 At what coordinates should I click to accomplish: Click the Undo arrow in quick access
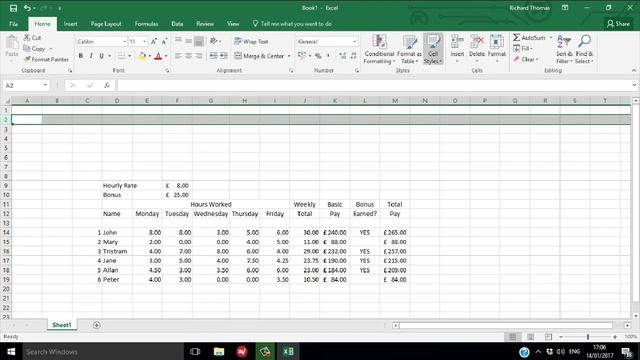pos(27,8)
